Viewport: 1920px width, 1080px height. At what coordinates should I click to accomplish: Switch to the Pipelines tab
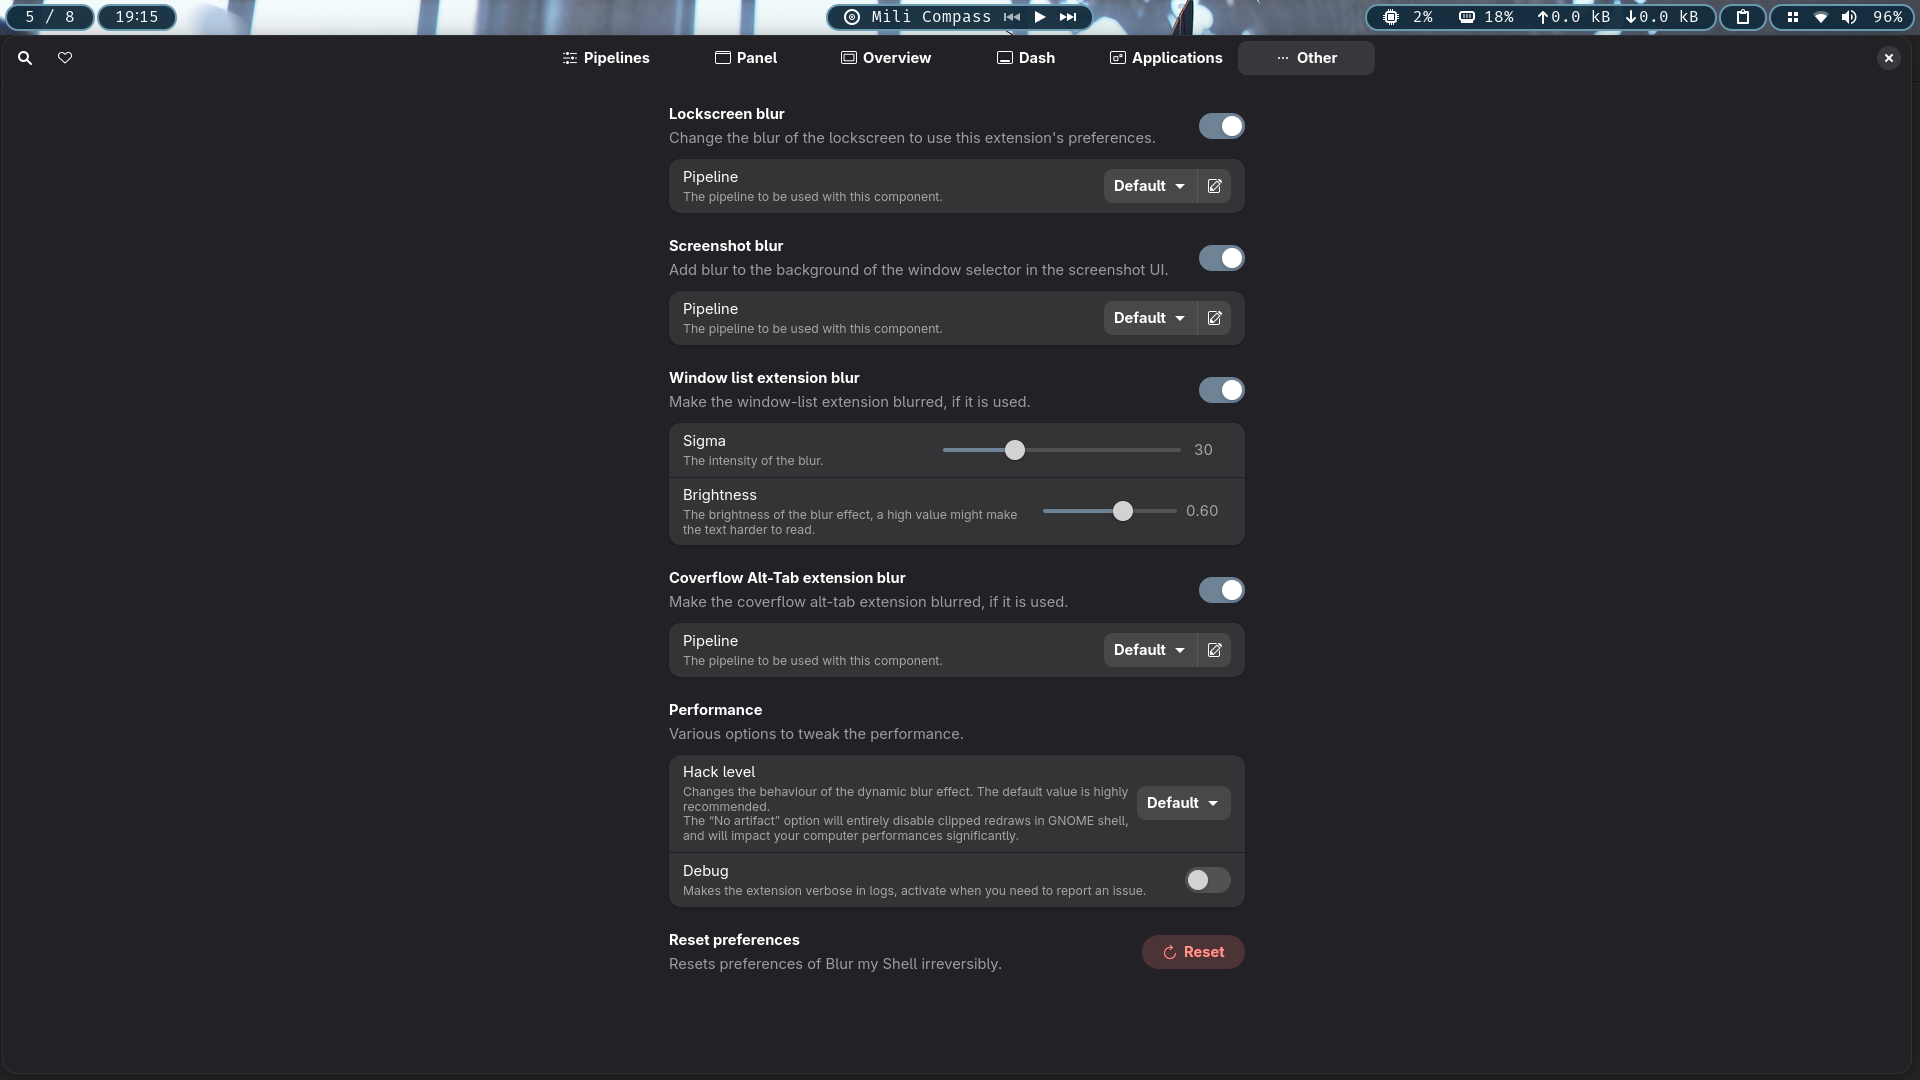pyautogui.click(x=606, y=58)
